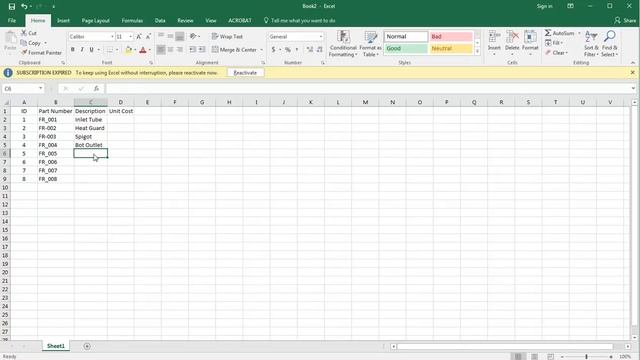
Task: Click the Insert cells icon
Action: click(494, 37)
